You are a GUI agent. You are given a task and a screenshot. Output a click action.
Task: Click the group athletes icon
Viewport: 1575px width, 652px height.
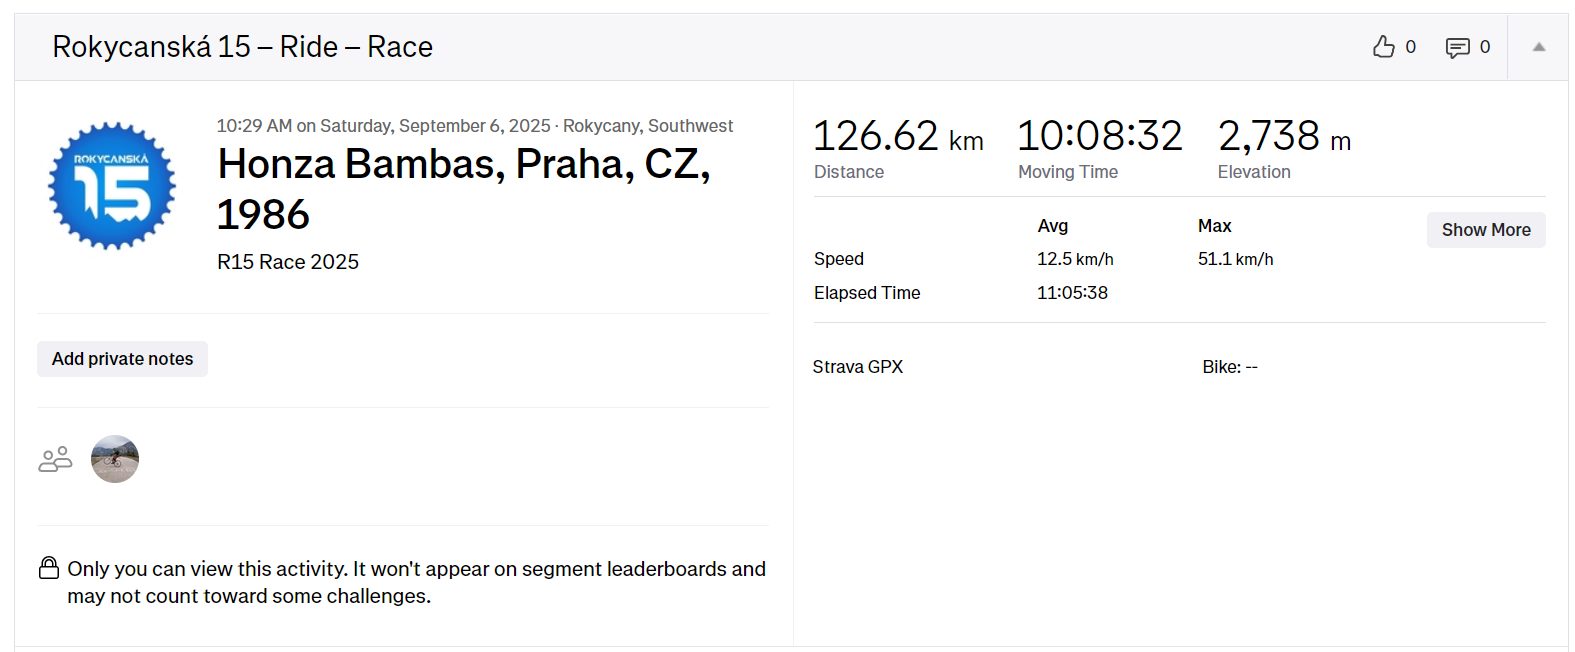click(x=55, y=459)
